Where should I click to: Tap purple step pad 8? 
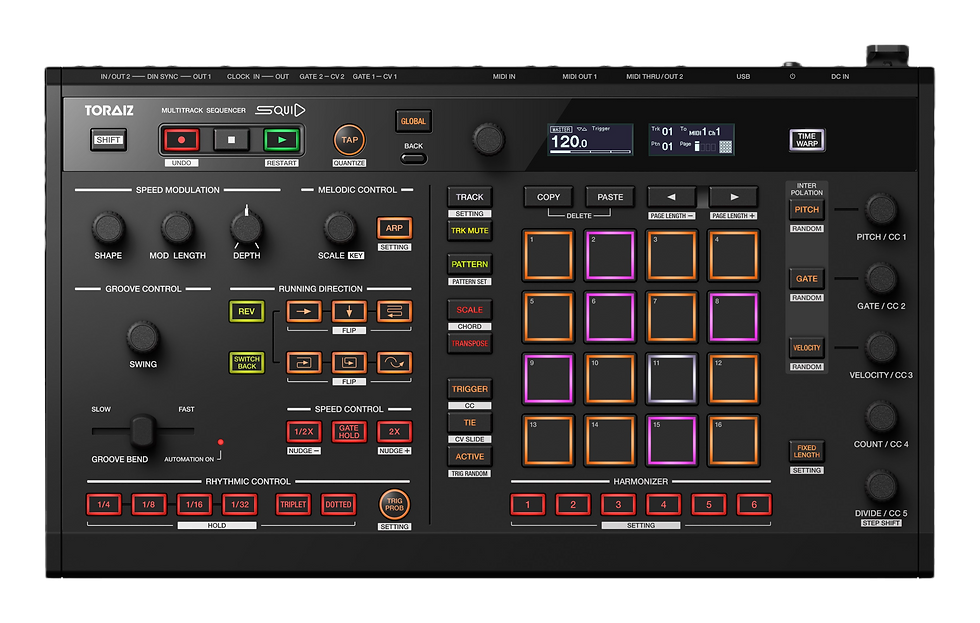pyautogui.click(x=734, y=317)
